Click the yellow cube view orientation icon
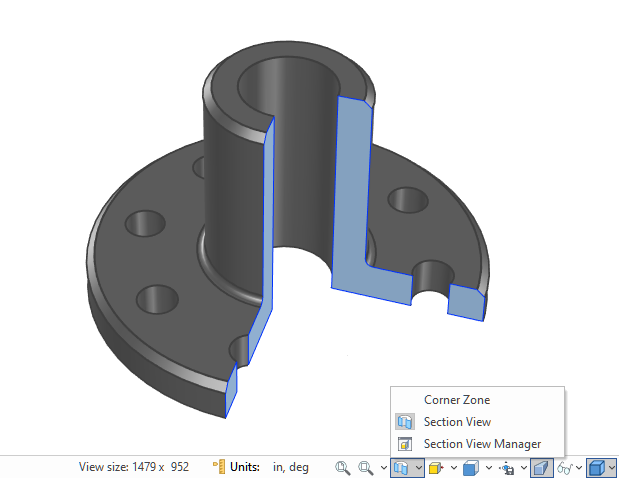Viewport: 619px width, 478px height. pos(435,467)
